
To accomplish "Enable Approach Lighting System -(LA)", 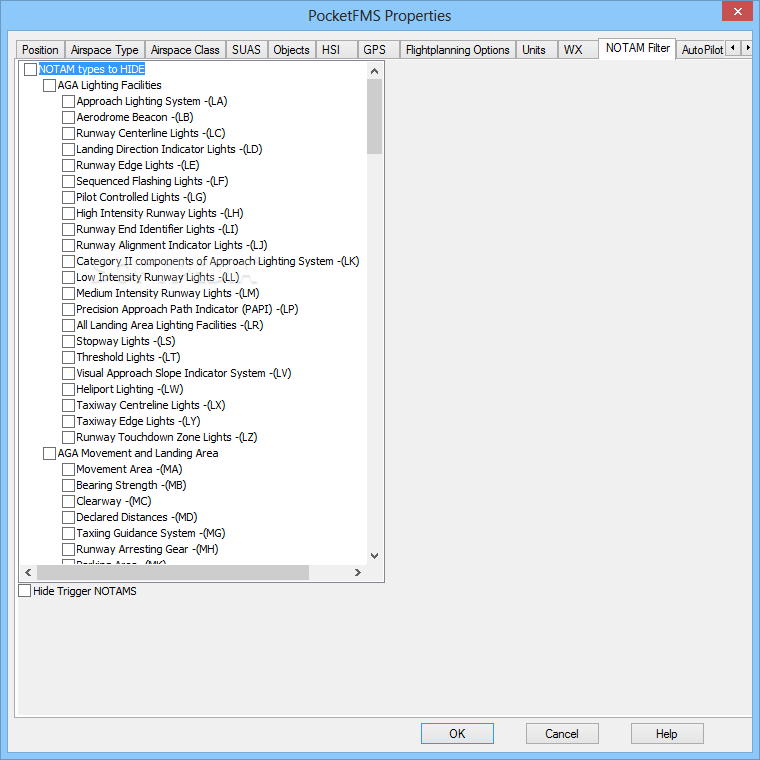I will pos(68,101).
